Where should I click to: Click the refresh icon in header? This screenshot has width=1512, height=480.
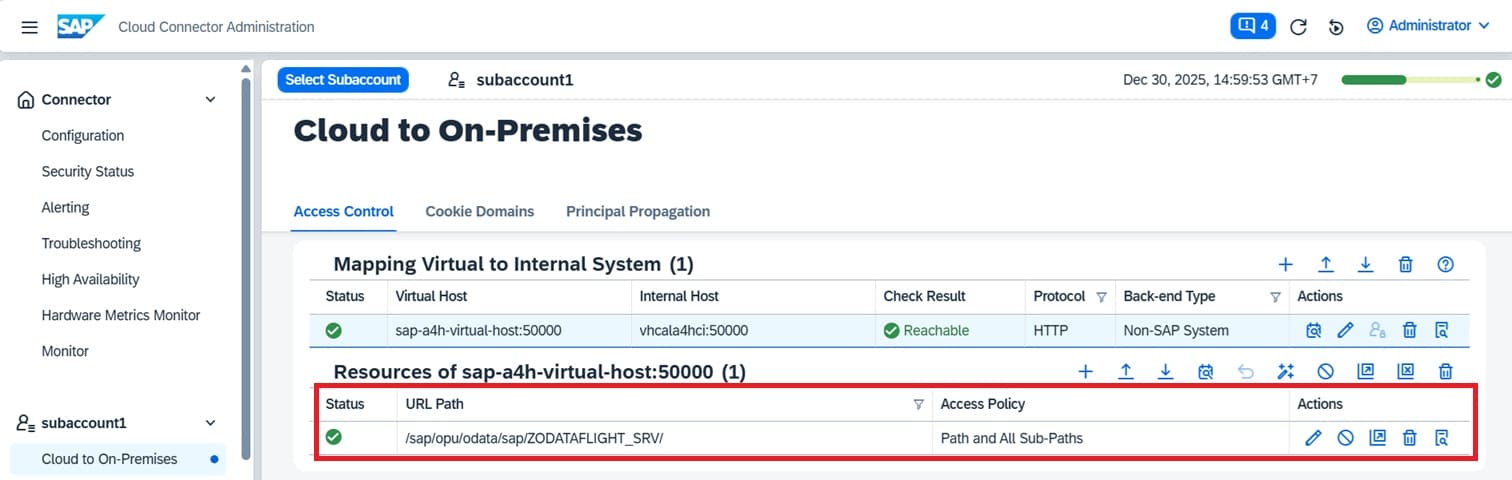pos(1298,27)
